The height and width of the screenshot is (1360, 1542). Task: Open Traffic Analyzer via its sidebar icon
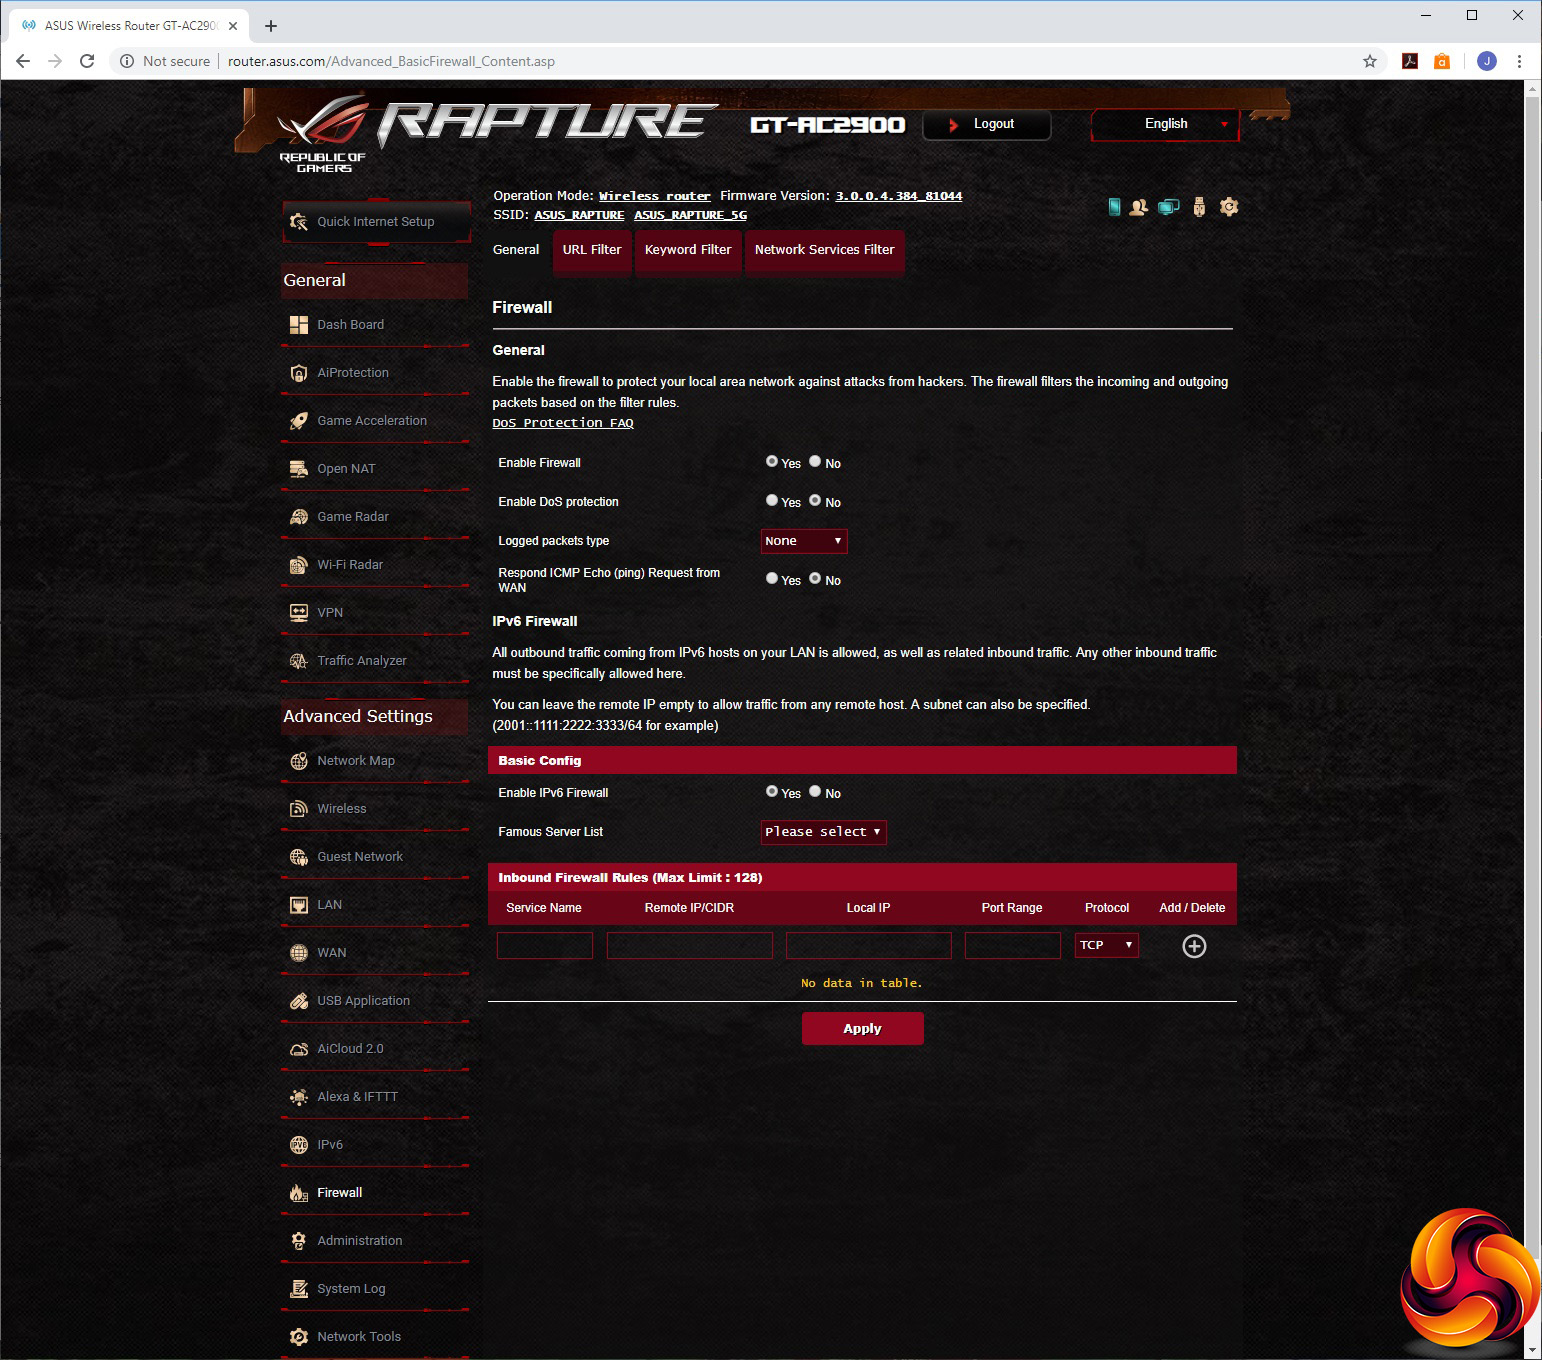tap(298, 661)
